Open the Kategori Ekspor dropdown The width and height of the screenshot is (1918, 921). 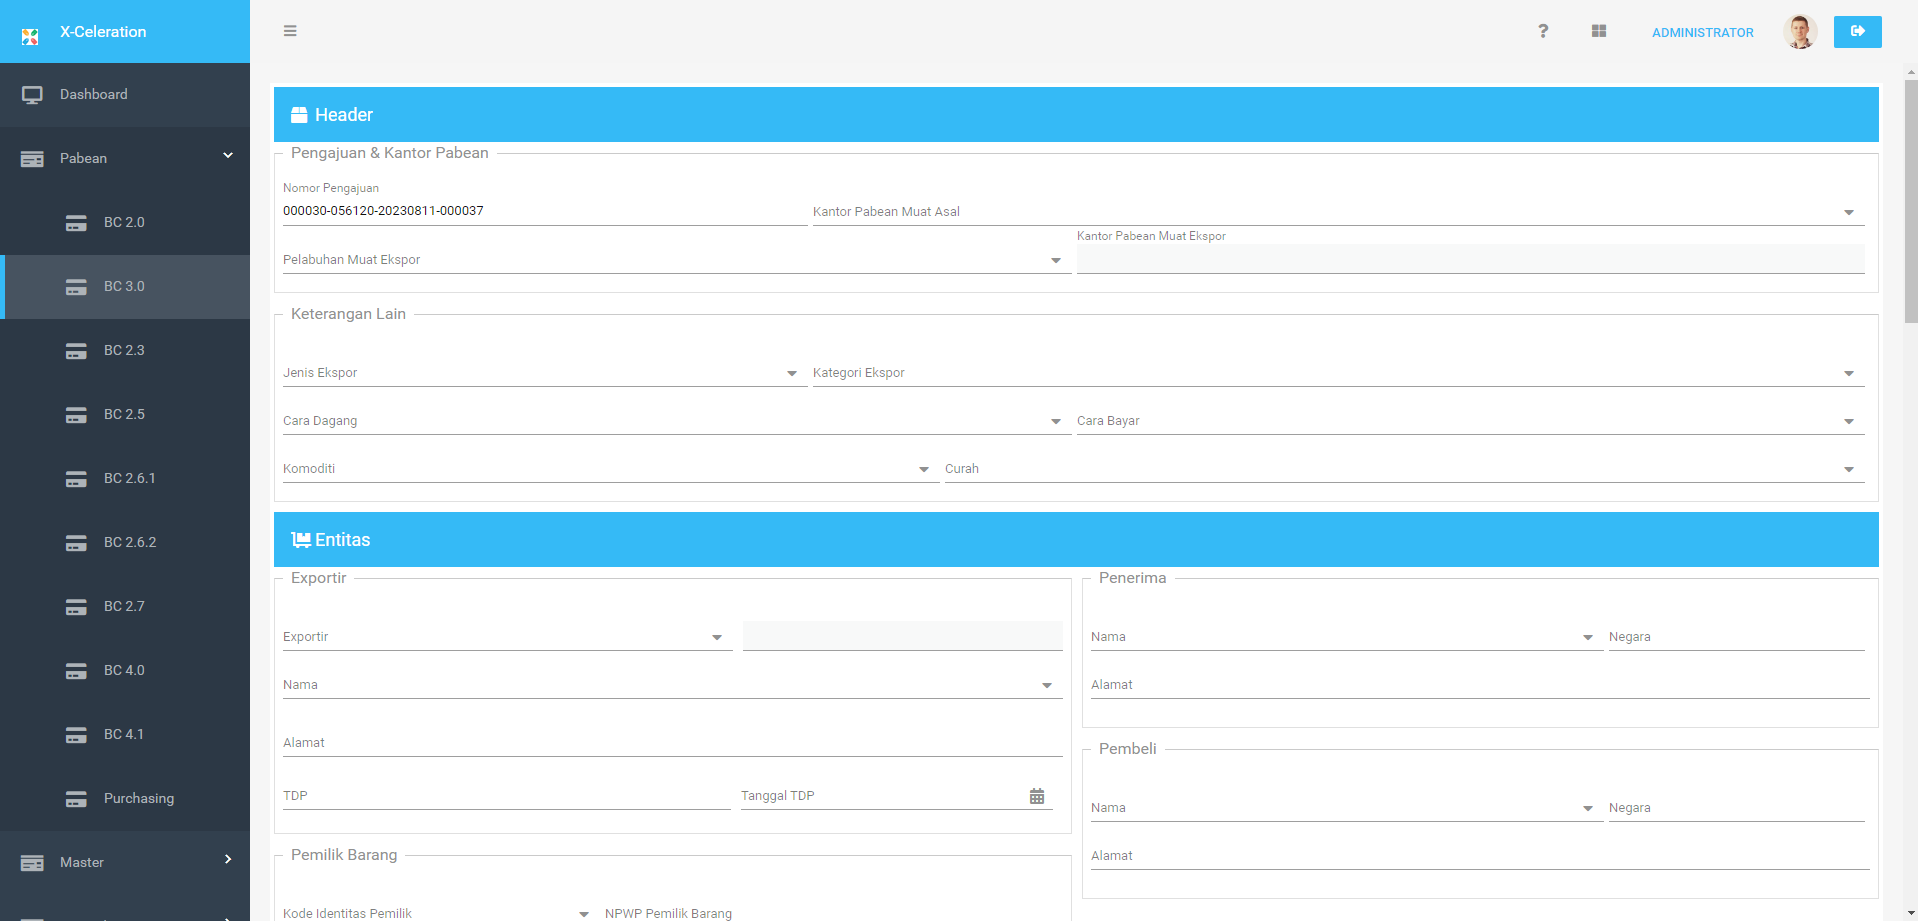tap(1338, 373)
